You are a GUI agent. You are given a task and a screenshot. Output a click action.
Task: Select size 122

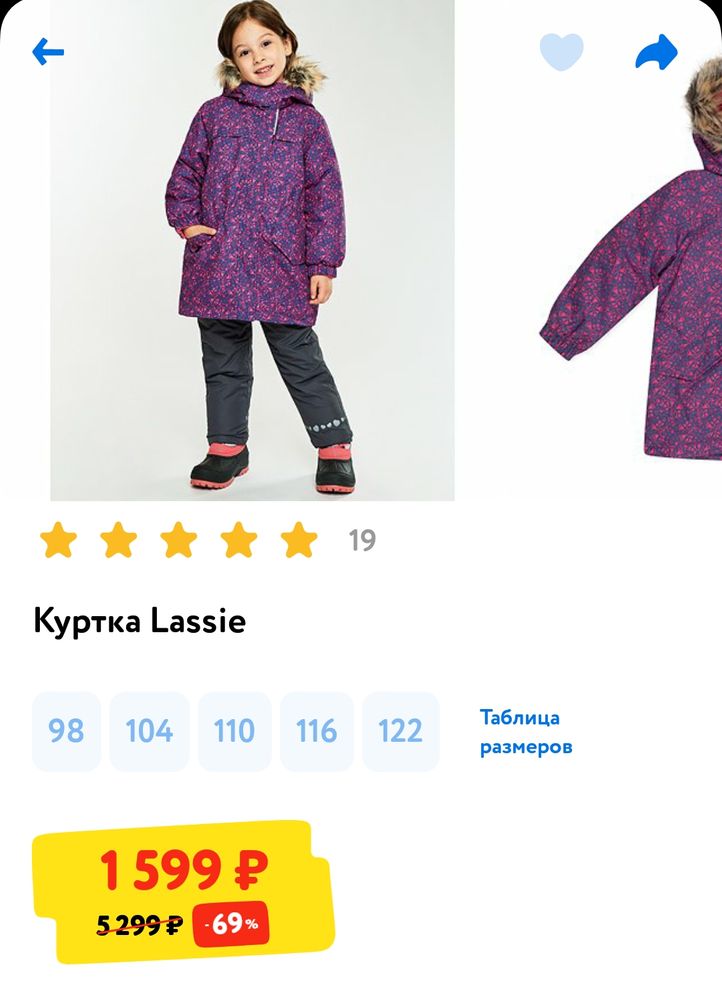(401, 731)
